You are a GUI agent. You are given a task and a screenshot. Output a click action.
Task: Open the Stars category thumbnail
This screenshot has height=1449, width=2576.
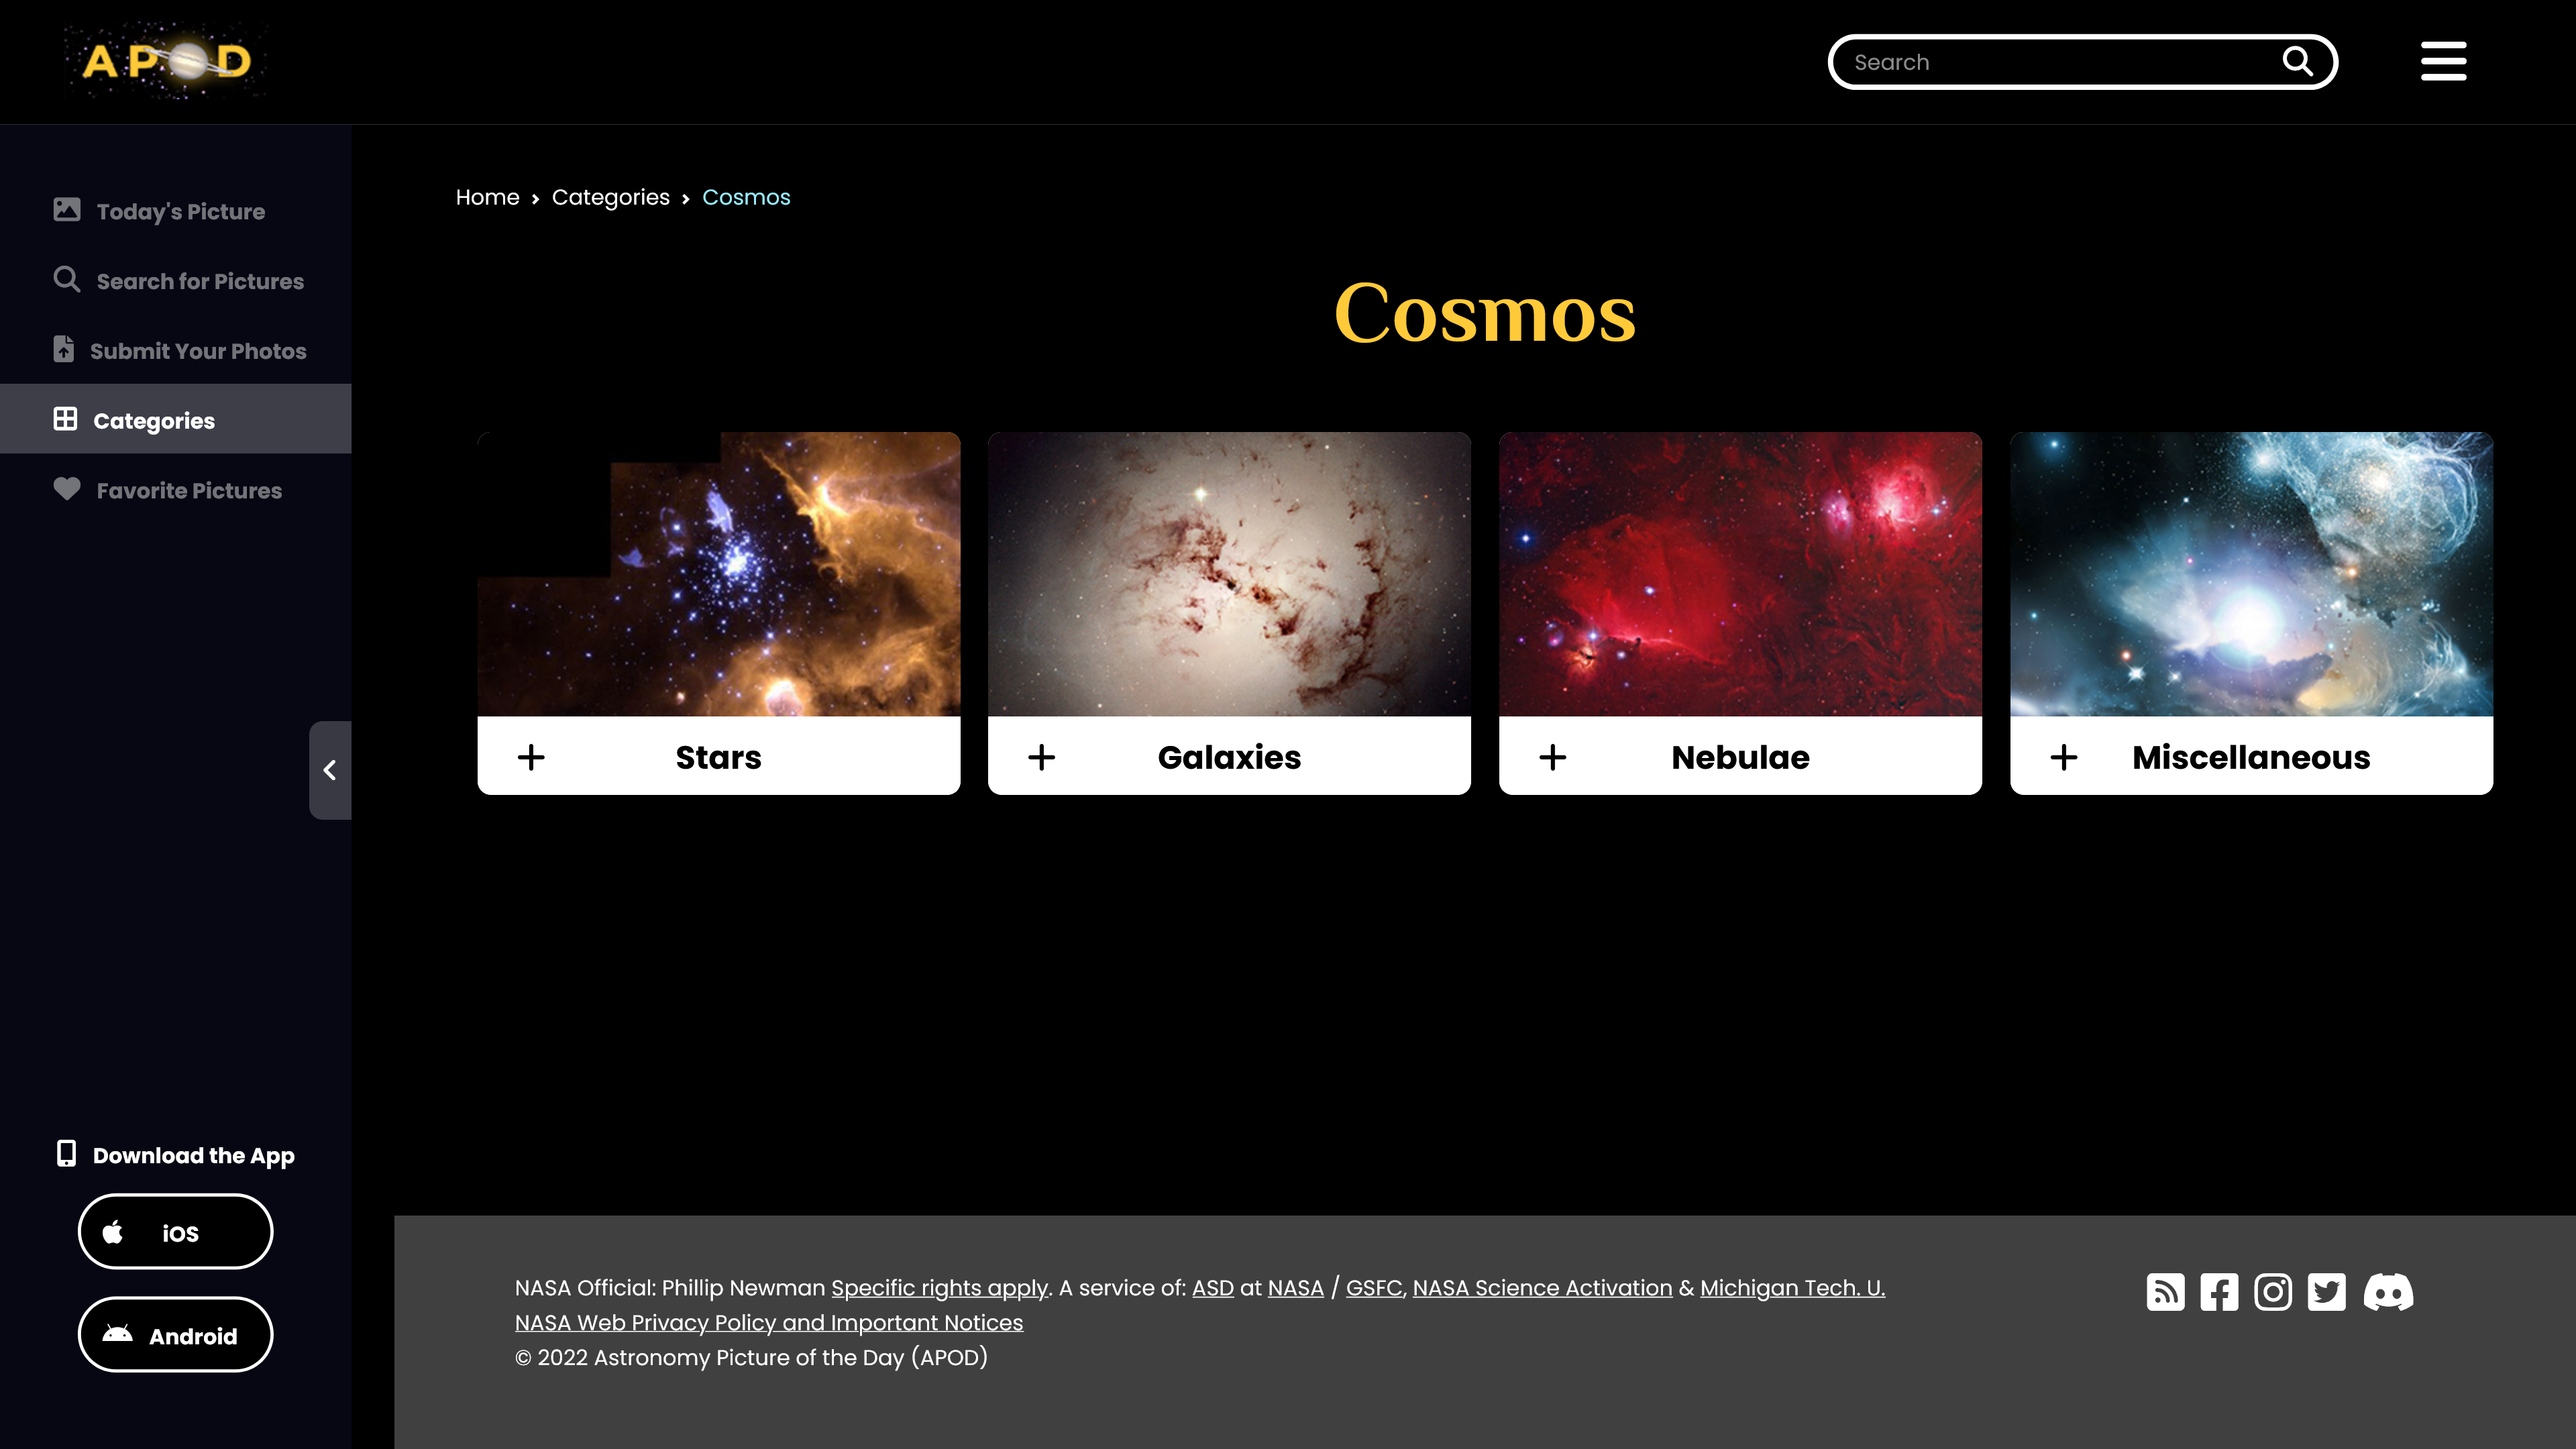[x=719, y=574]
